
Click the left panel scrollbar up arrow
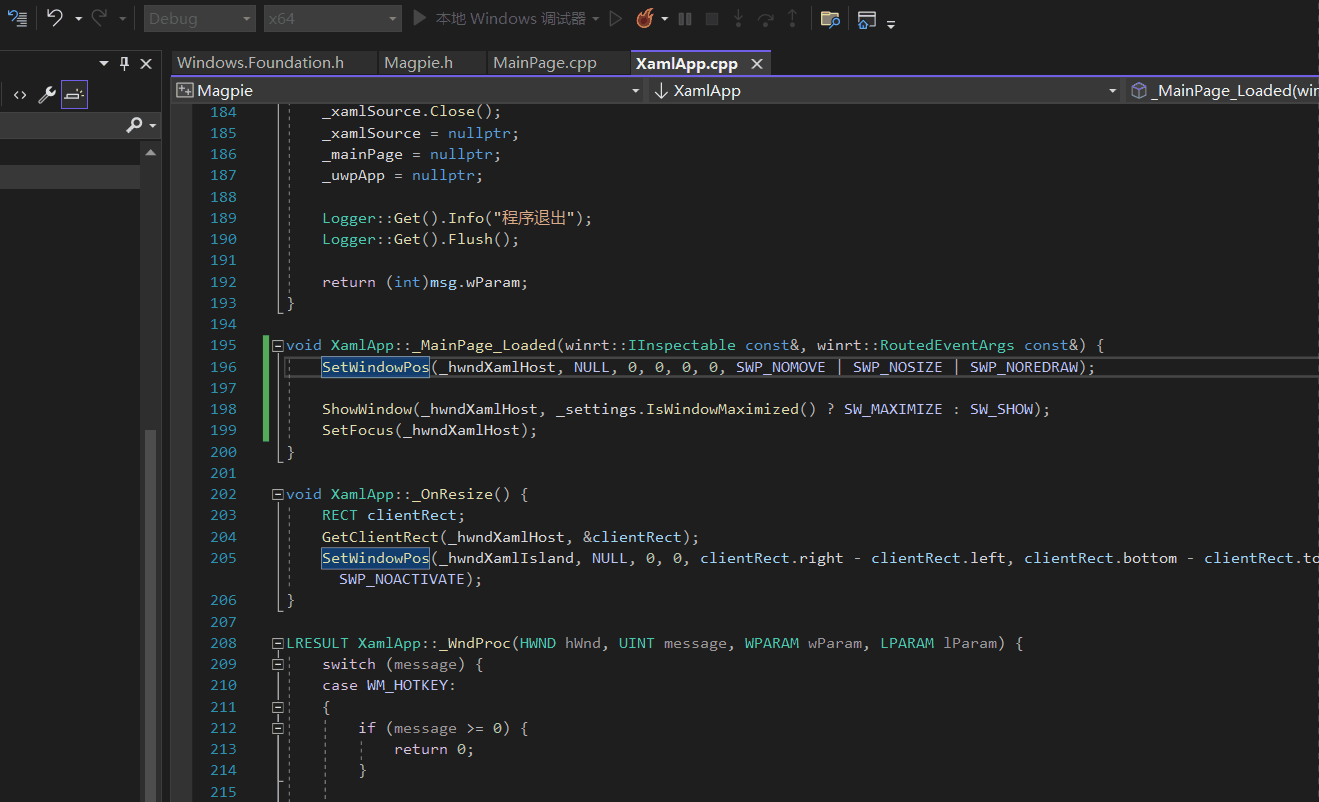tap(150, 153)
